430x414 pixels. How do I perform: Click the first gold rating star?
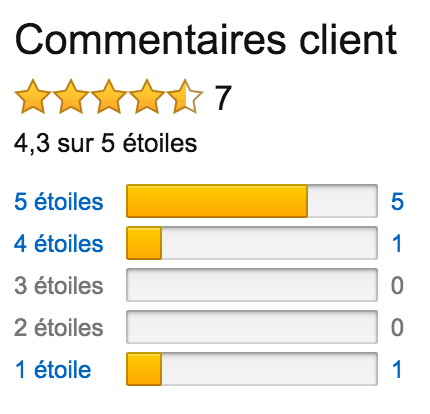(33, 97)
